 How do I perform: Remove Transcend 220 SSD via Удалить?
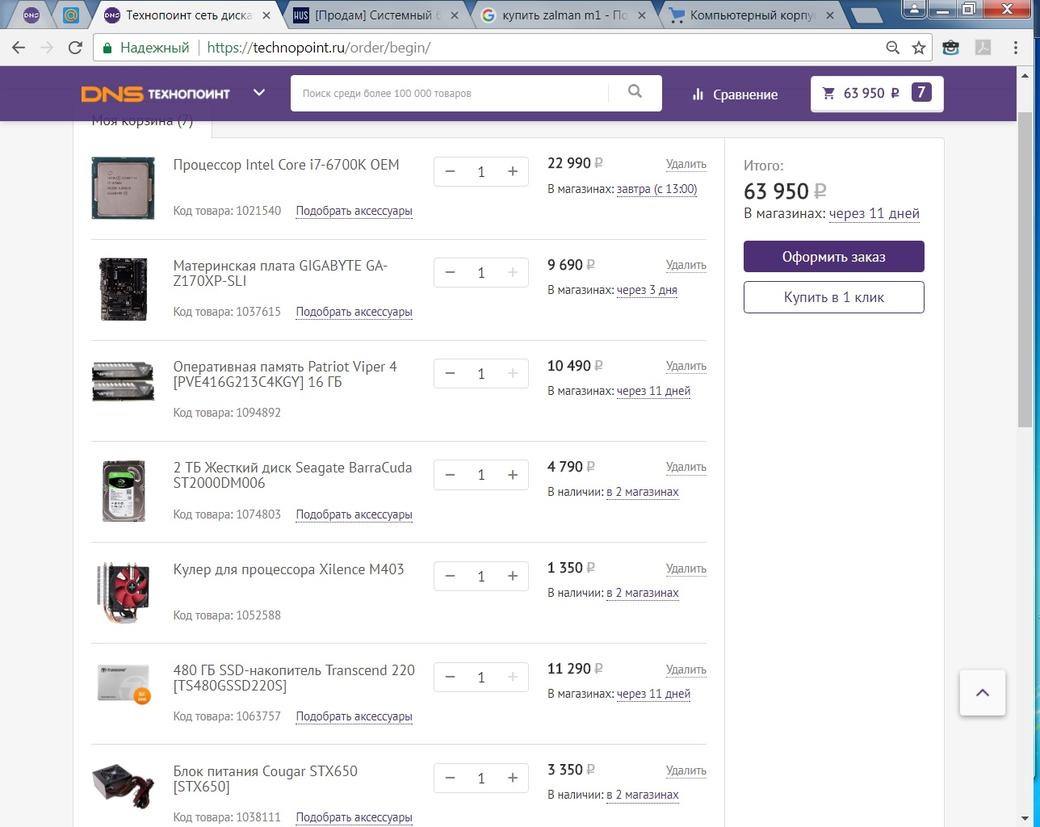point(686,669)
